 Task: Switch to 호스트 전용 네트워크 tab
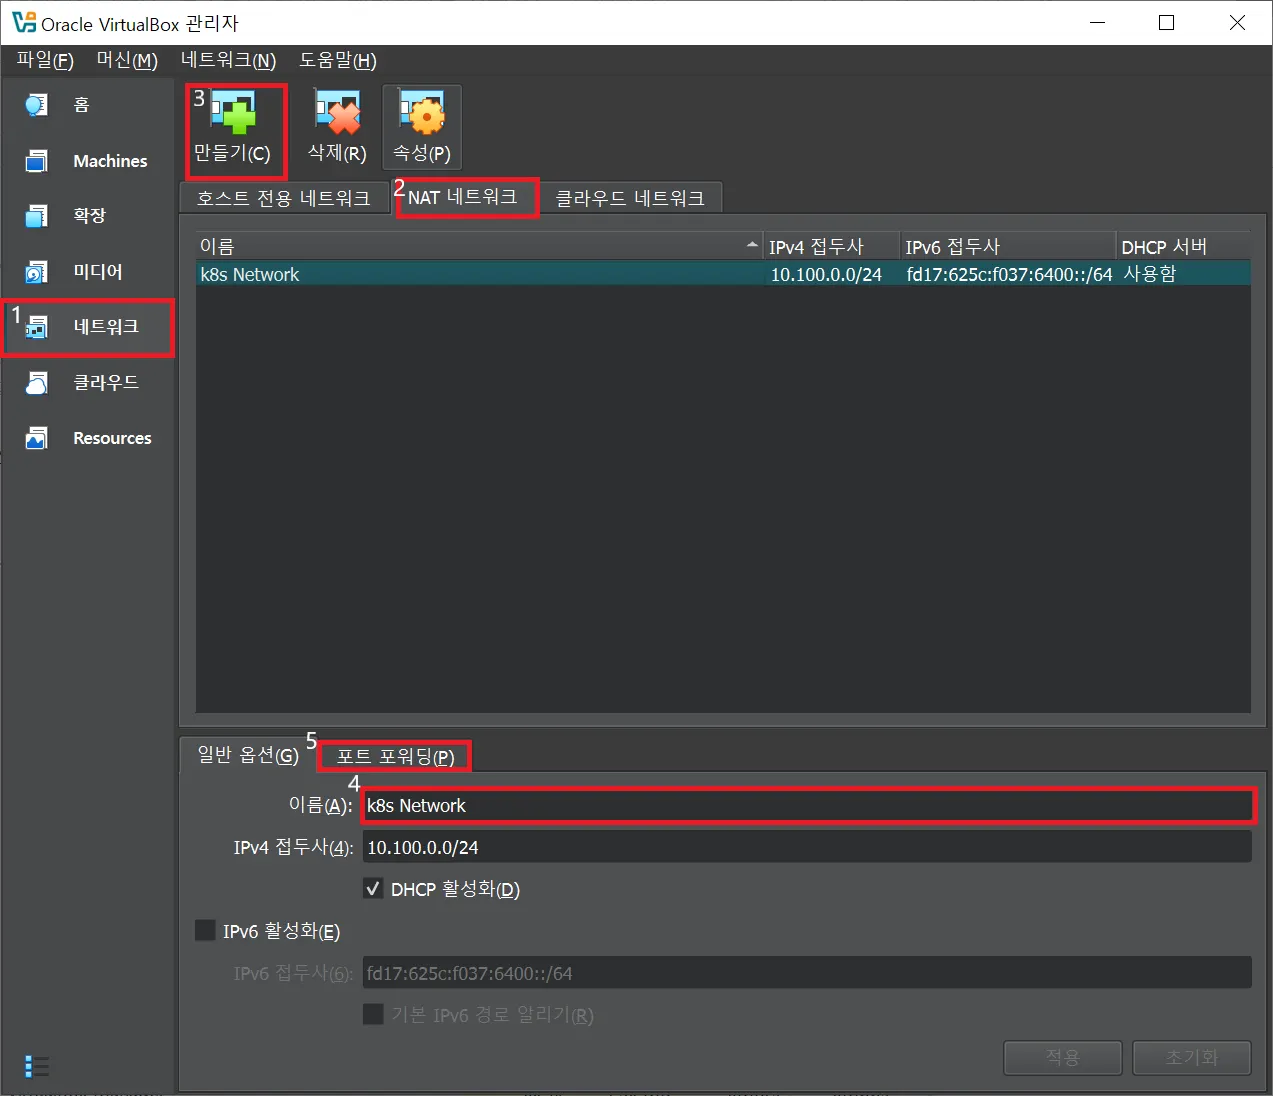tap(284, 198)
